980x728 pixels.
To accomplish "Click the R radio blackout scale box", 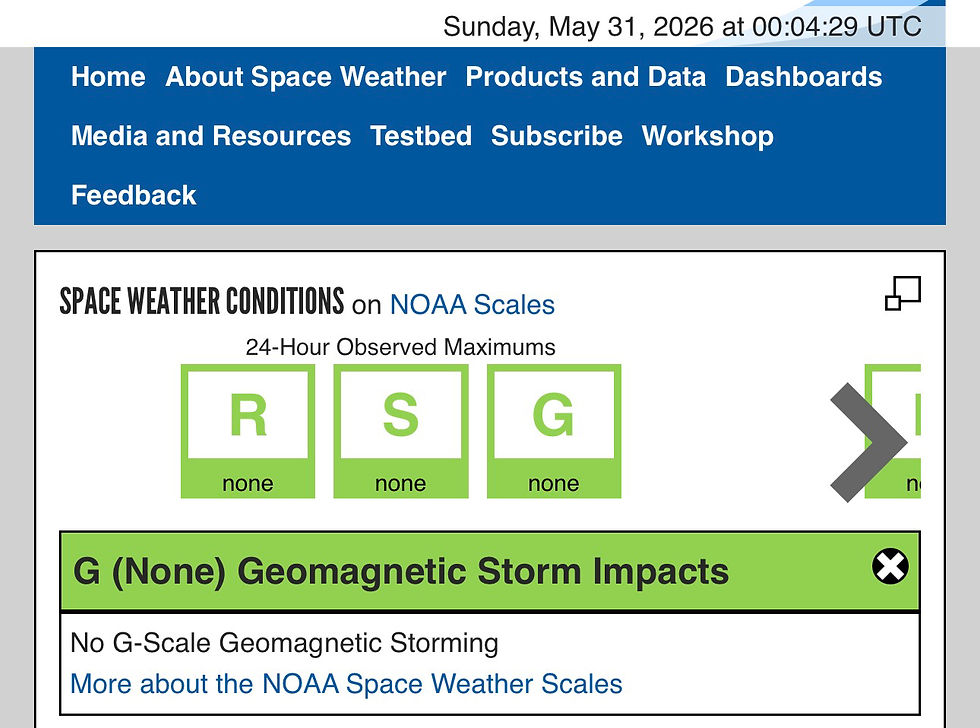I will pyautogui.click(x=248, y=431).
